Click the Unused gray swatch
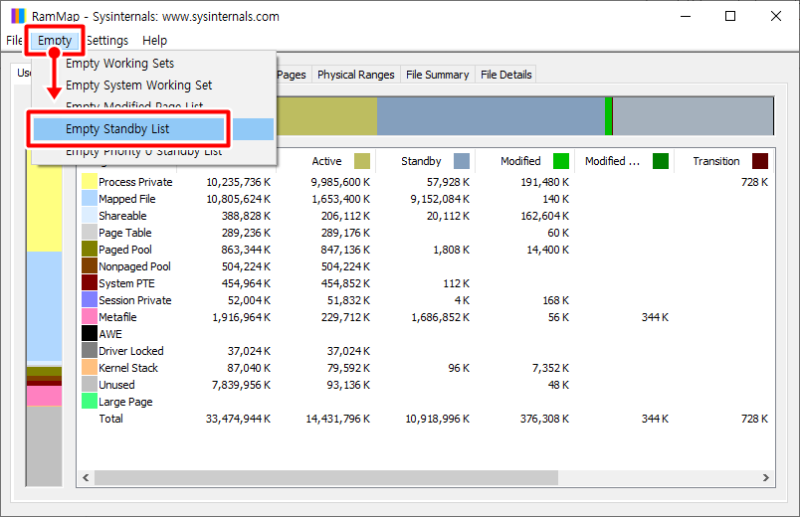The width and height of the screenshot is (800, 517). click(89, 384)
